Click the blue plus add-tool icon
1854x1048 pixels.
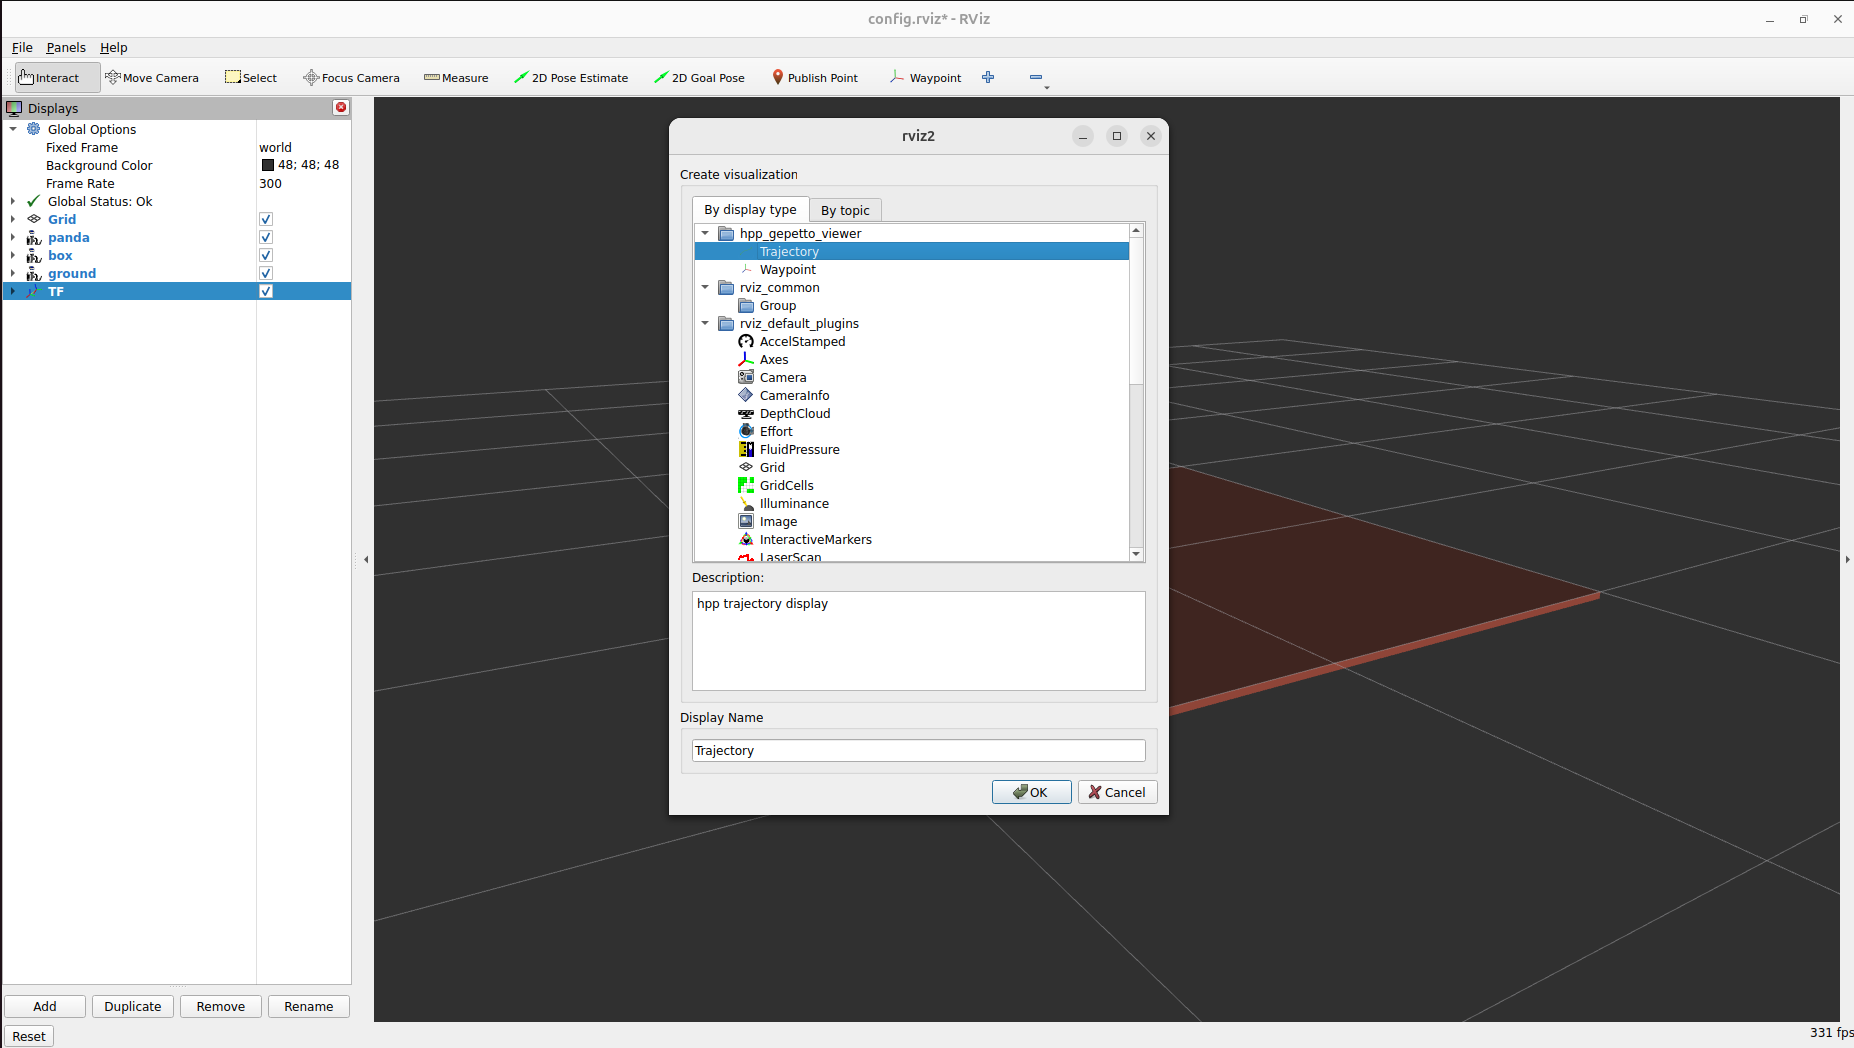coord(988,77)
